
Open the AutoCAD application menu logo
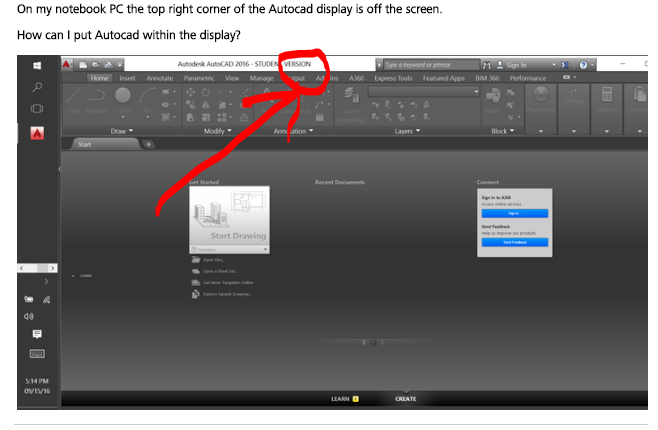coord(66,64)
